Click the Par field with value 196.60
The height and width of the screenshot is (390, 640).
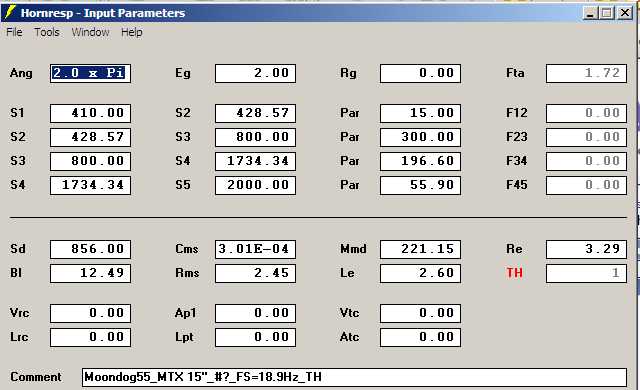420,161
